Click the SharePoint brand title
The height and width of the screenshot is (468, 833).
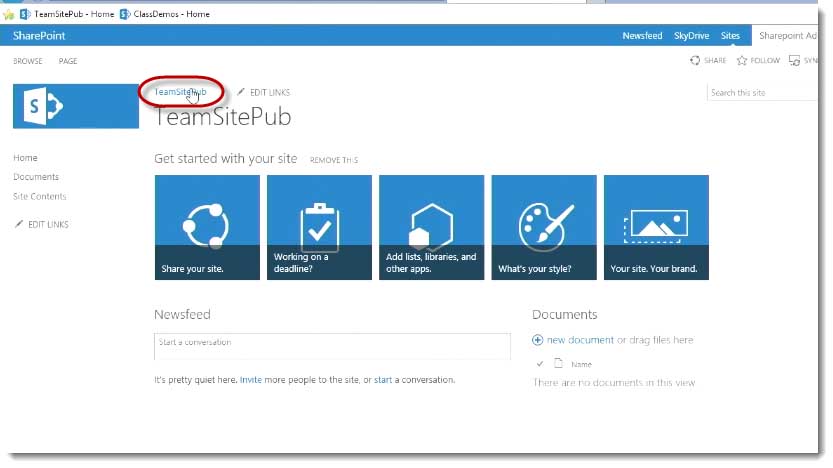pos(39,36)
